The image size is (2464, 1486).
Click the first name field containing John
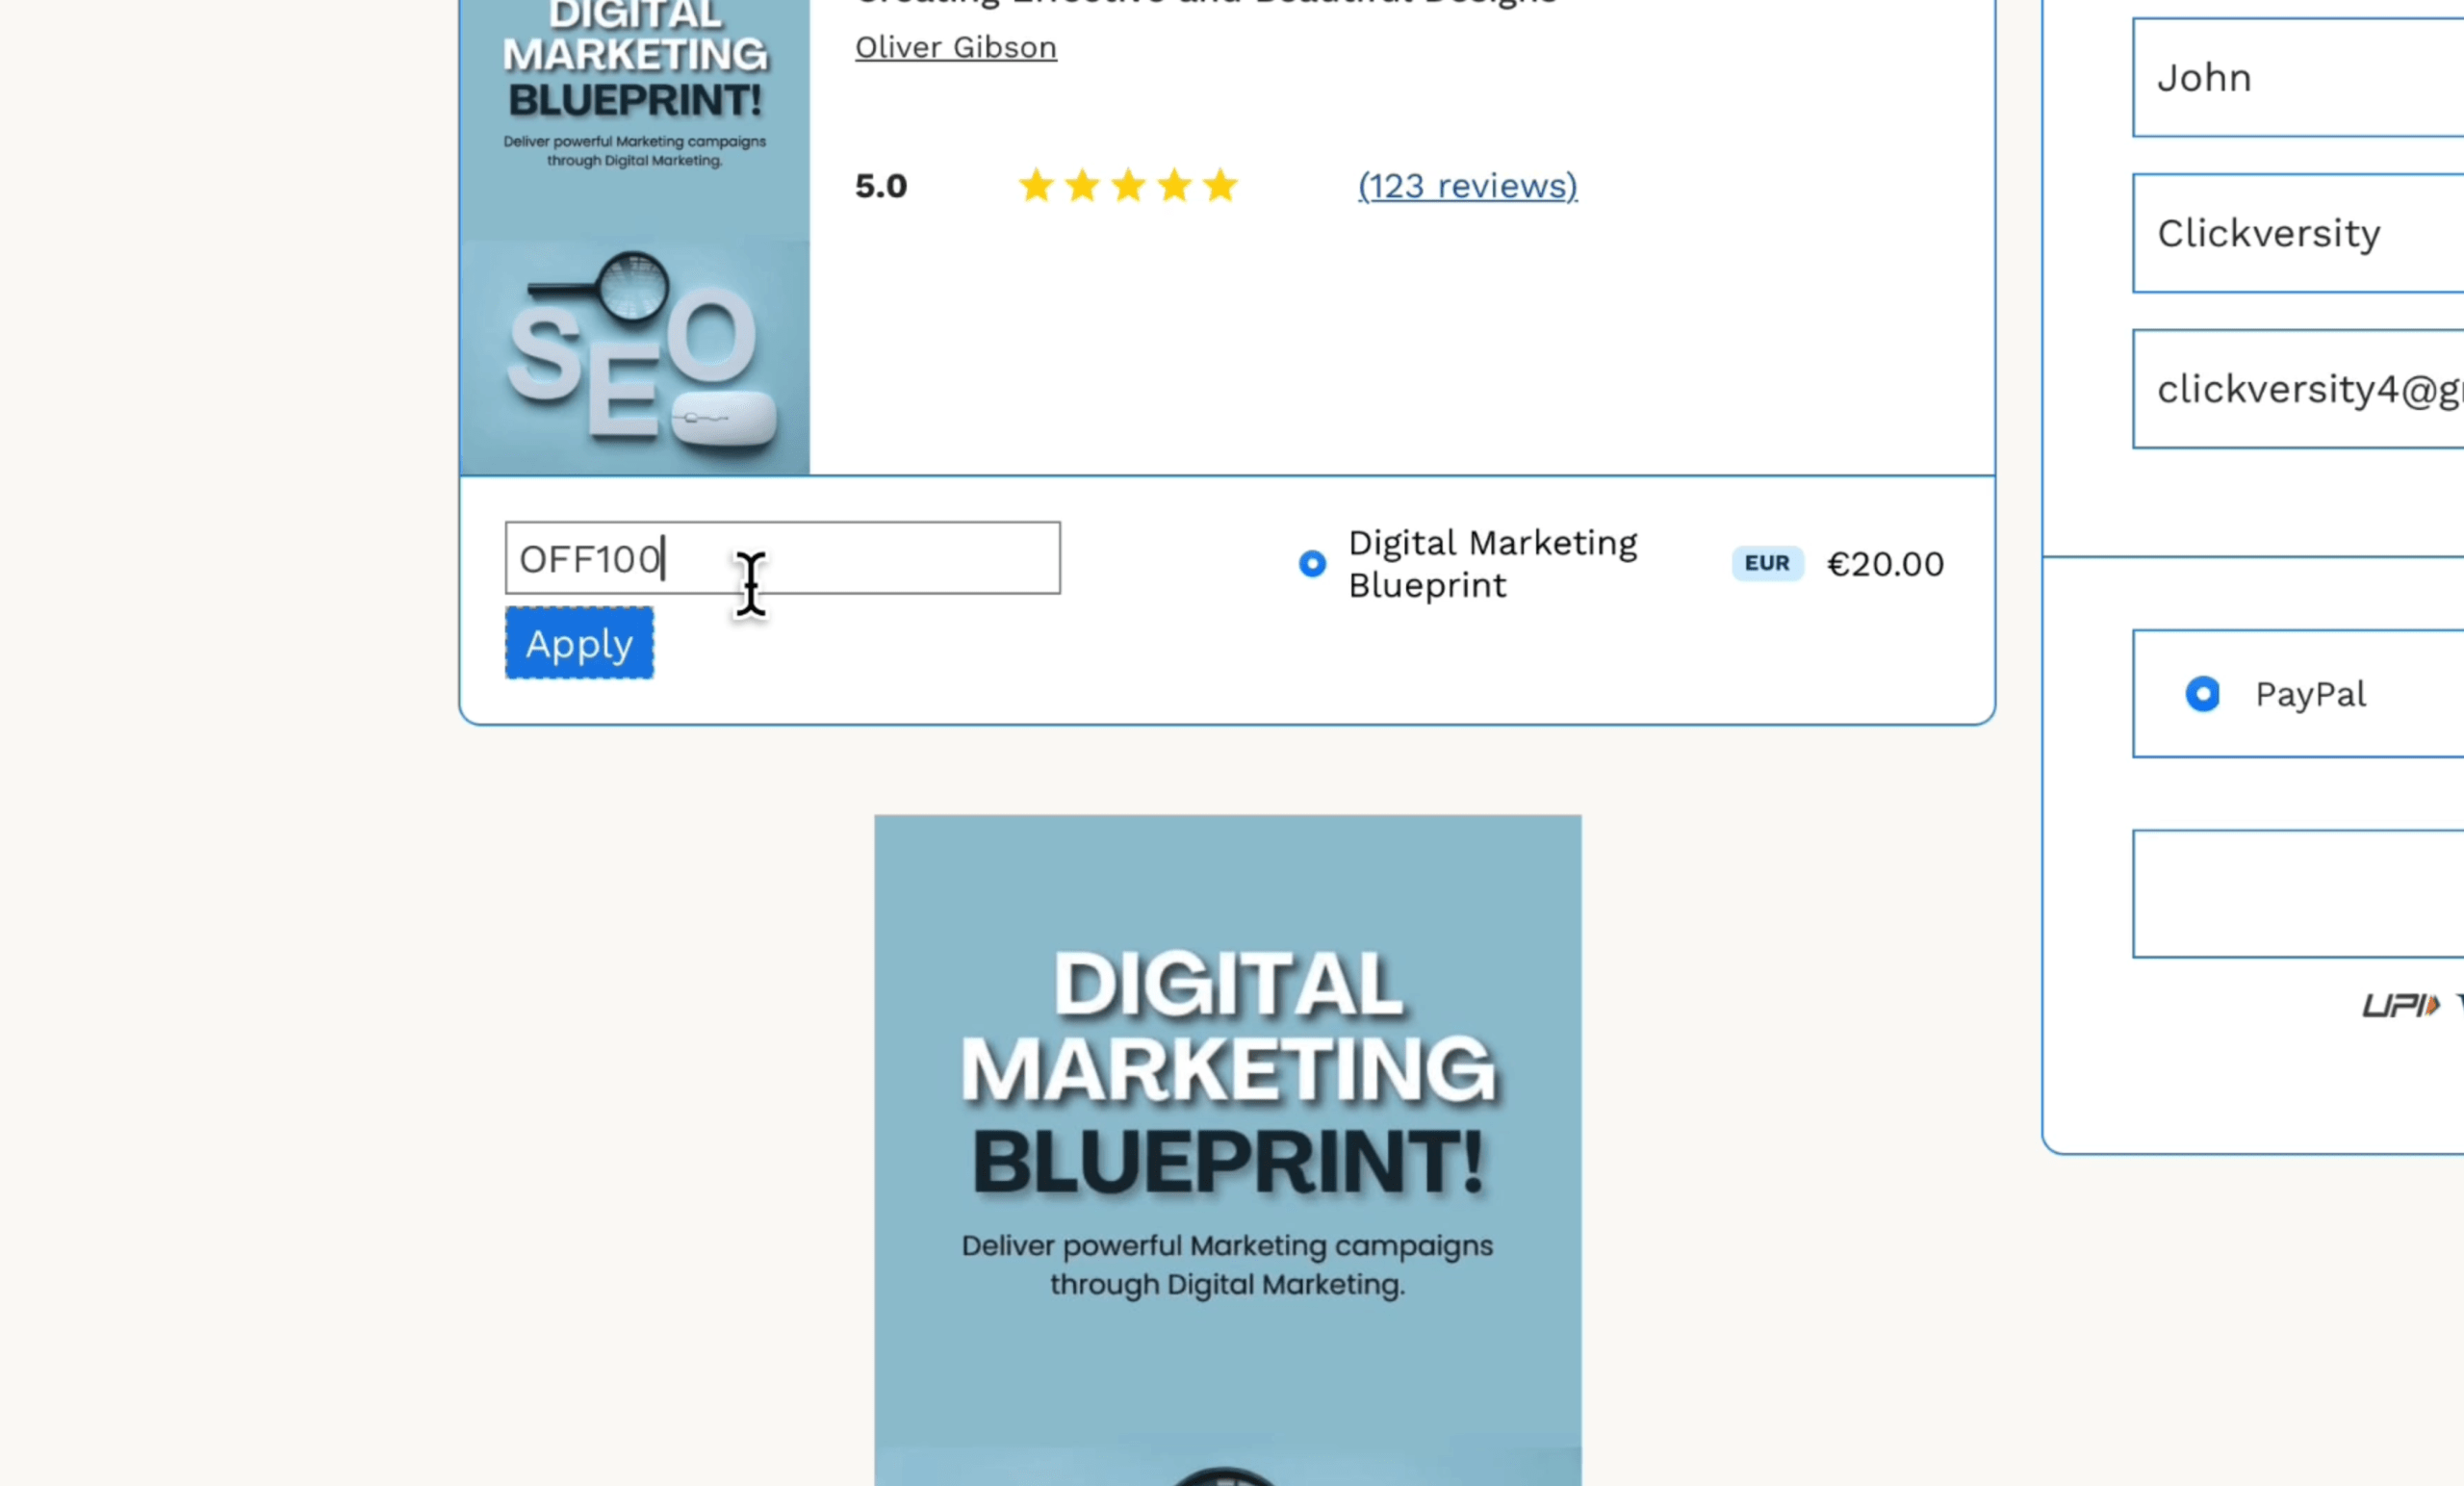tap(2298, 77)
